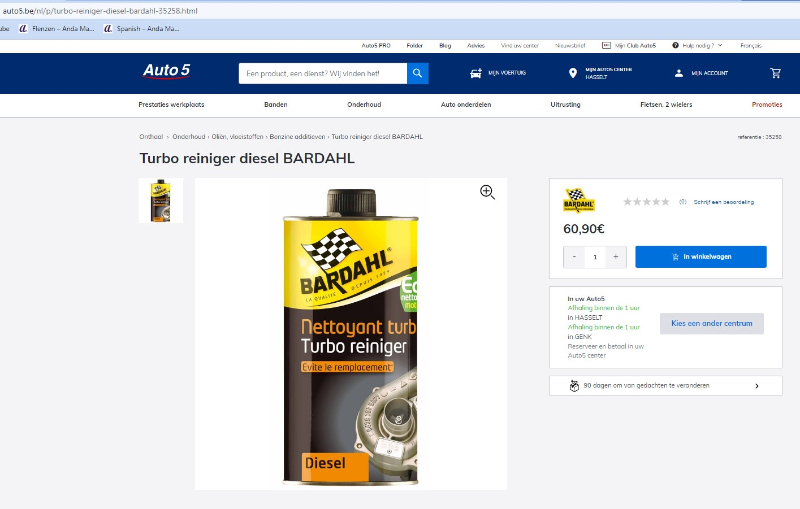Click the Bardahl brand logo

point(578,201)
